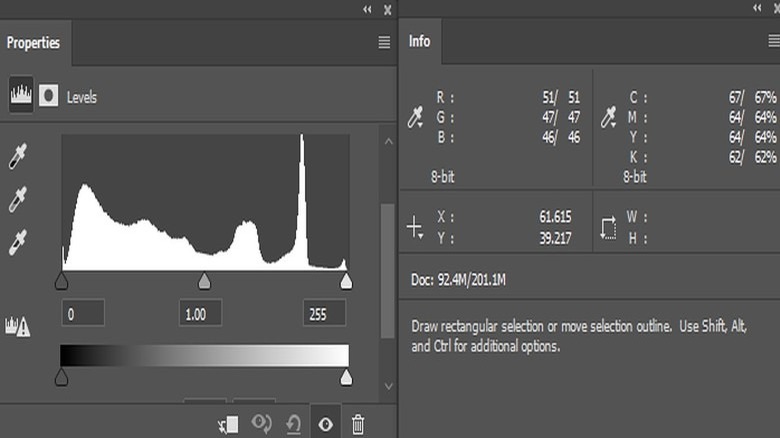This screenshot has width=780, height=438.
Task: Click the output white level slider handle
Action: [x=346, y=377]
